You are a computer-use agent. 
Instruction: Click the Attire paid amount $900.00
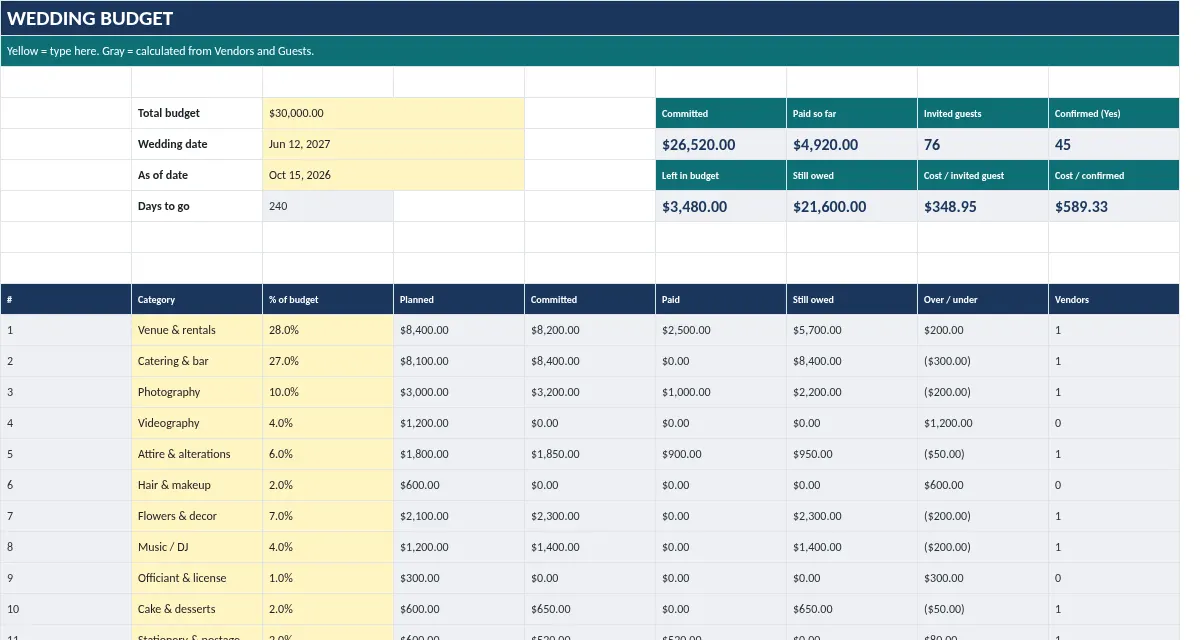[721, 454]
